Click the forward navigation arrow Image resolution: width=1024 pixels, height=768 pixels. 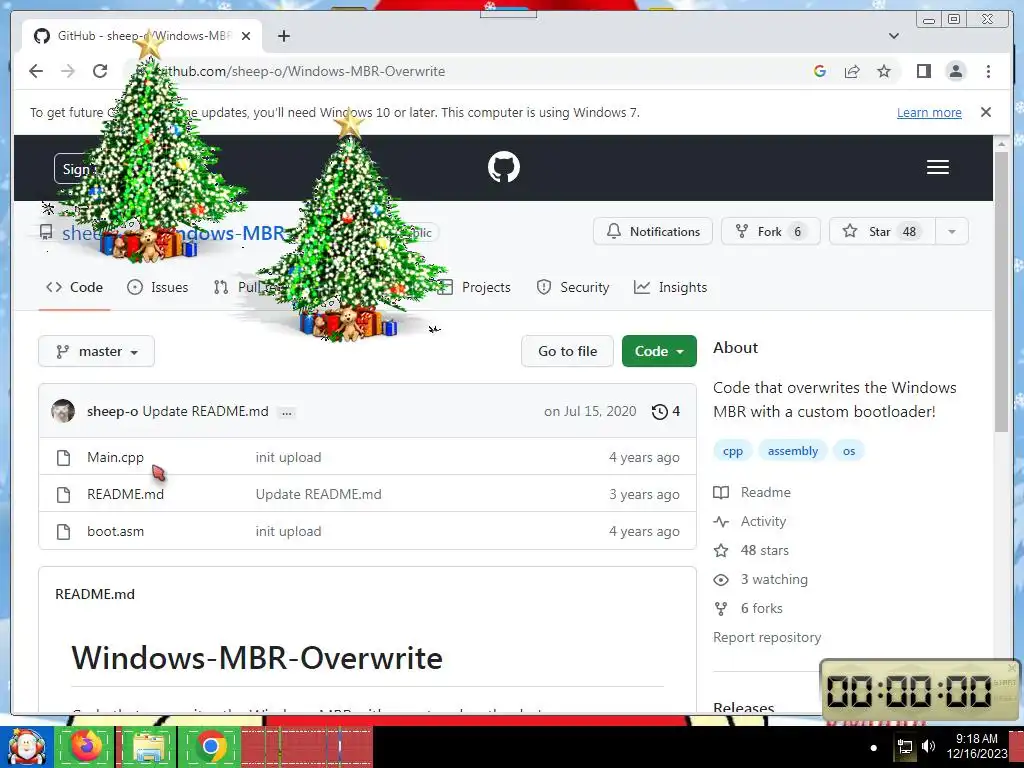68,71
